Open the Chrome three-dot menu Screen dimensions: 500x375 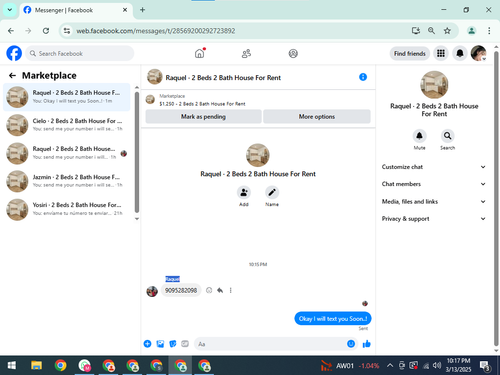click(489, 31)
